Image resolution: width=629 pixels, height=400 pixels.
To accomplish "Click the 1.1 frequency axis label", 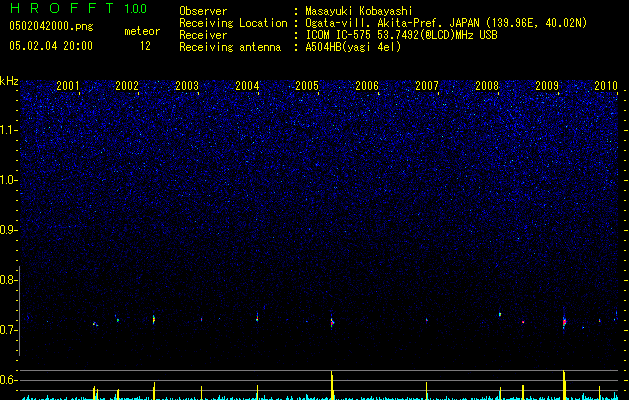I will pos(9,130).
